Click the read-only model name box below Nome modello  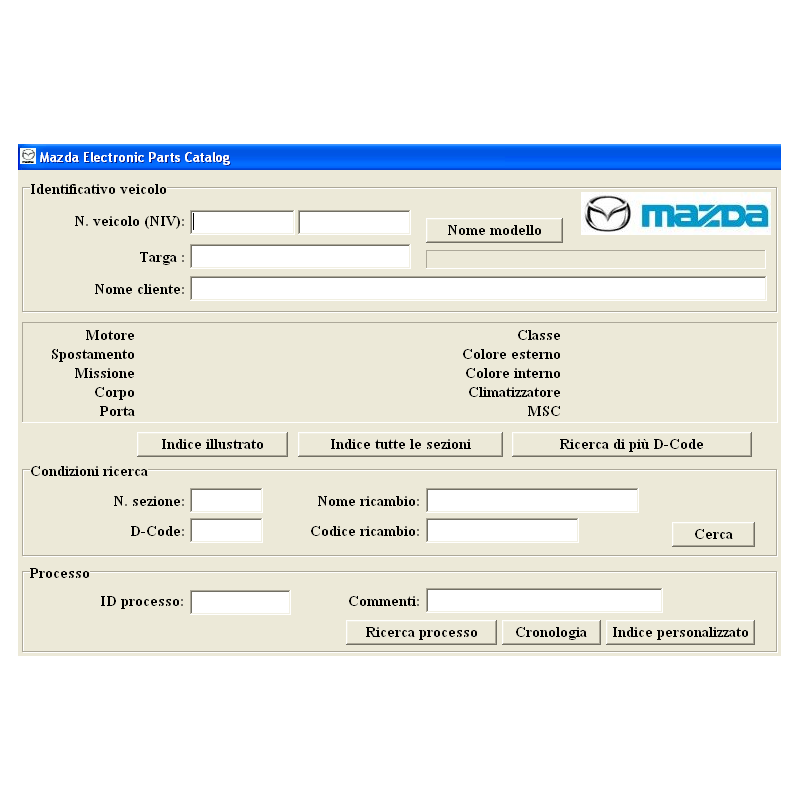[x=595, y=259]
